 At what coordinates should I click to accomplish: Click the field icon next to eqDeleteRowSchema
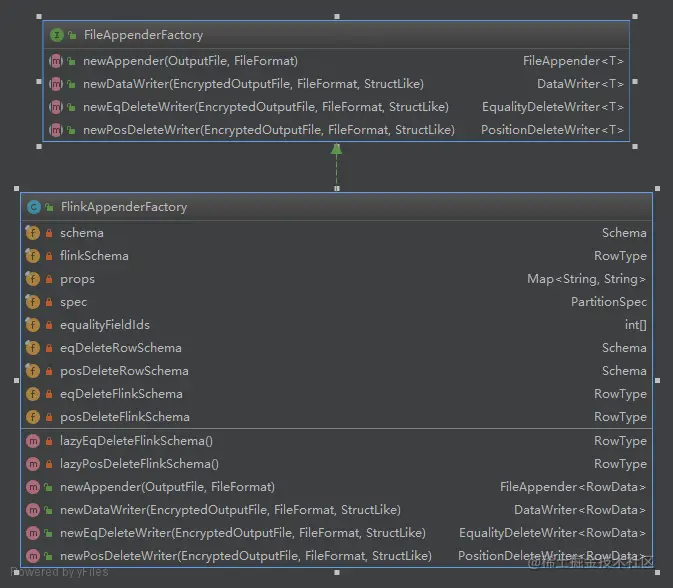tap(33, 348)
